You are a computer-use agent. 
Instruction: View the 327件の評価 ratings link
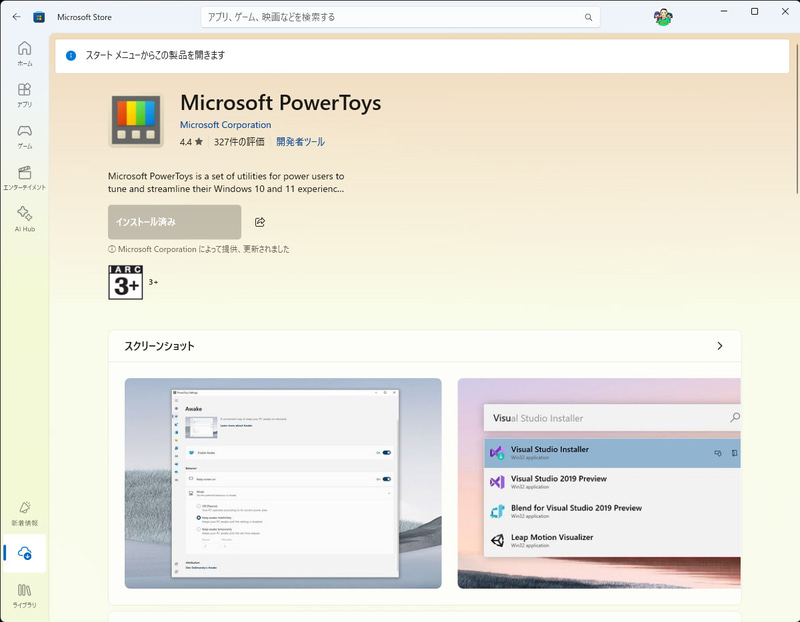tap(239, 143)
